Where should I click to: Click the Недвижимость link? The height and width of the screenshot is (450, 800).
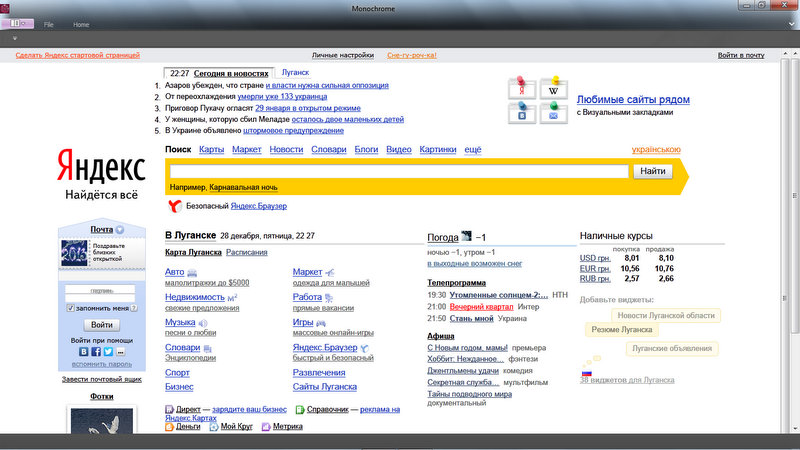tap(195, 297)
